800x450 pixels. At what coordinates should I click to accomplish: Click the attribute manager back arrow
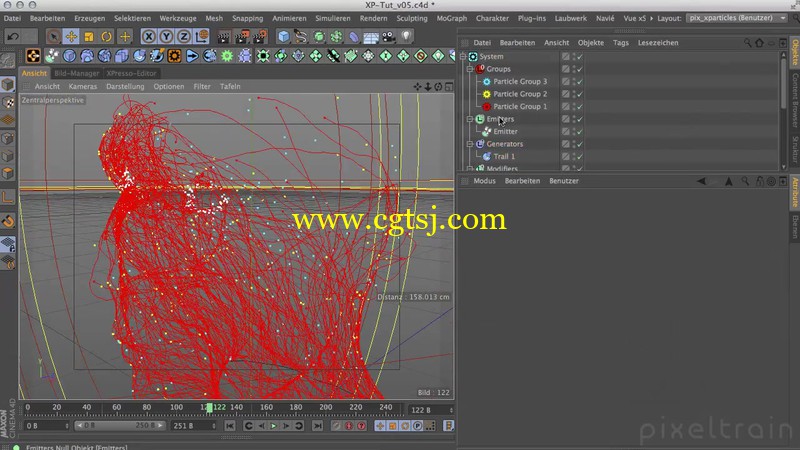pos(701,181)
